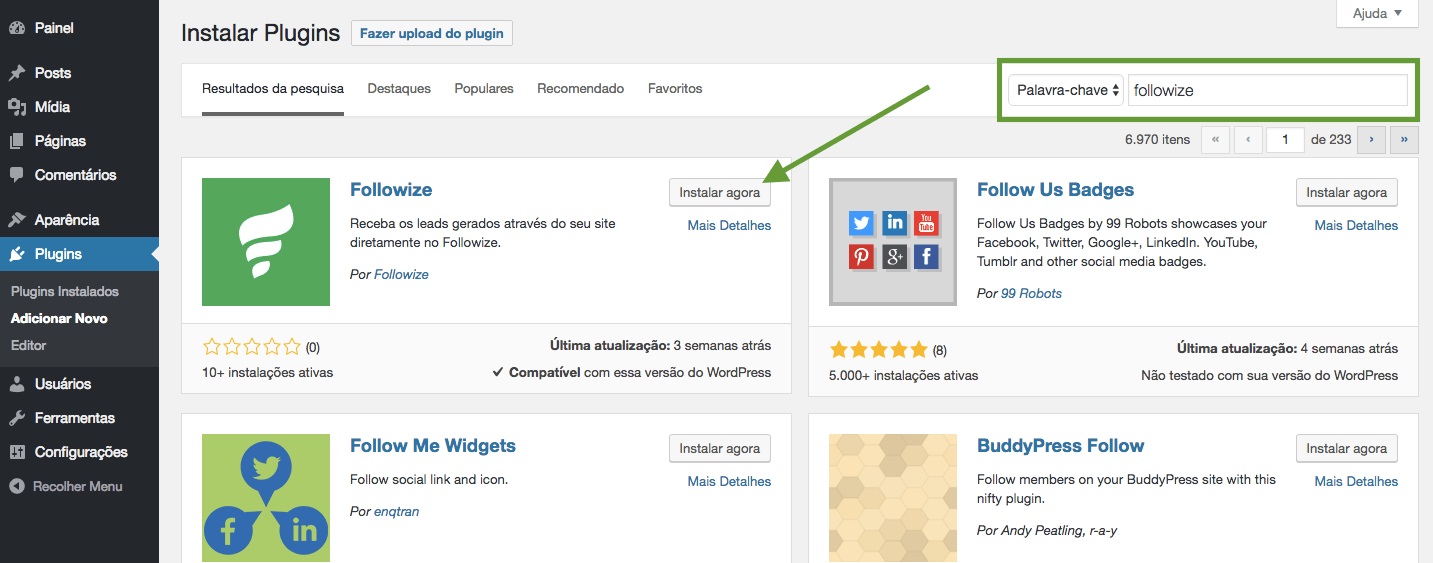This screenshot has width=1433, height=563.
Task: Switch to Favoritos tab
Action: pyautogui.click(x=675, y=89)
